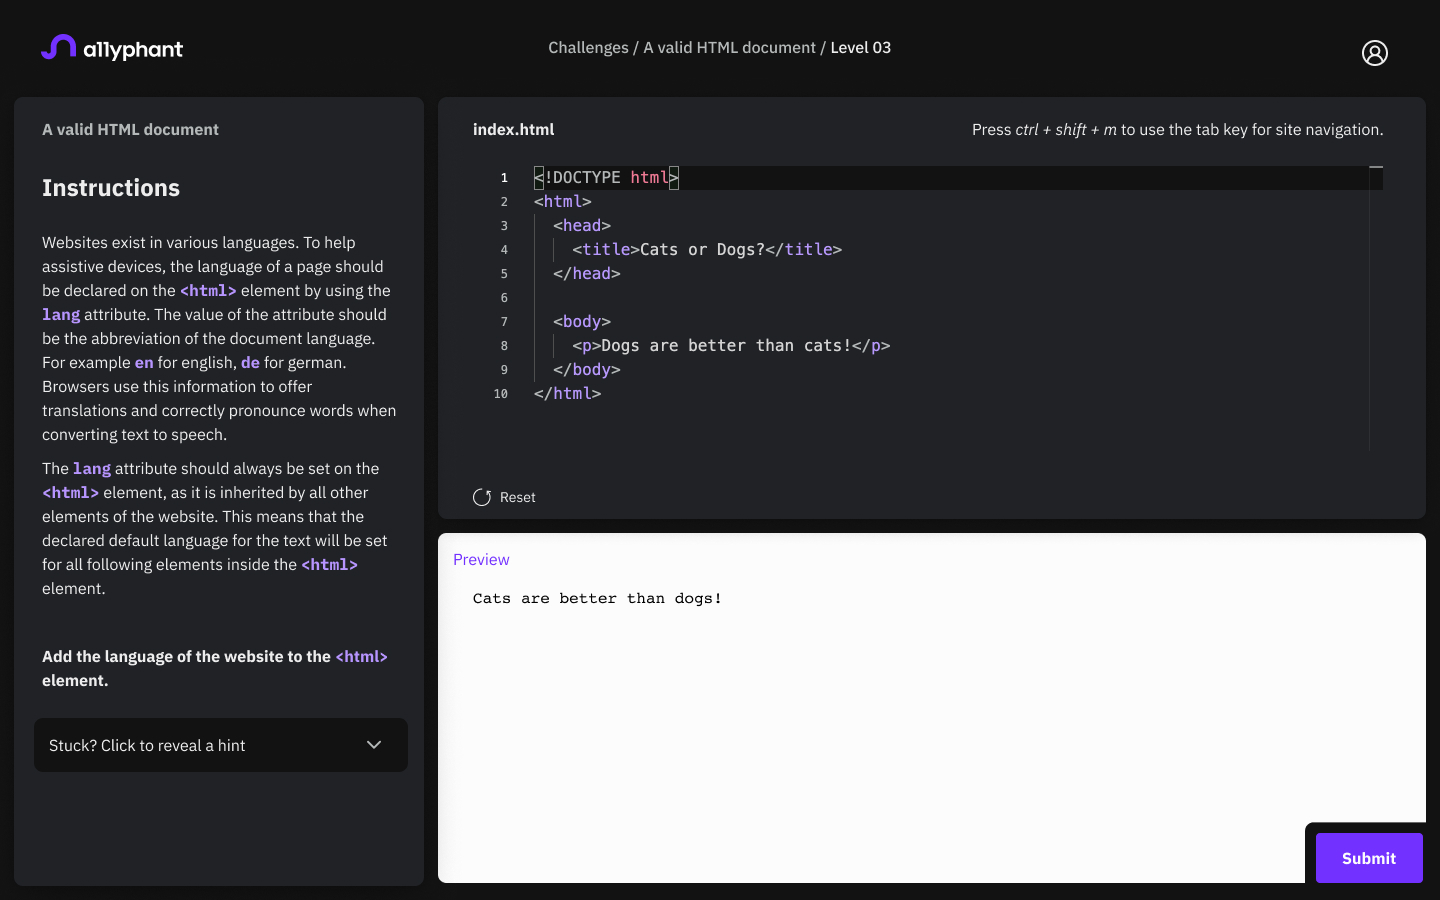Click the opening body tag on line 7
Image resolution: width=1440 pixels, height=900 pixels.
pyautogui.click(x=582, y=322)
